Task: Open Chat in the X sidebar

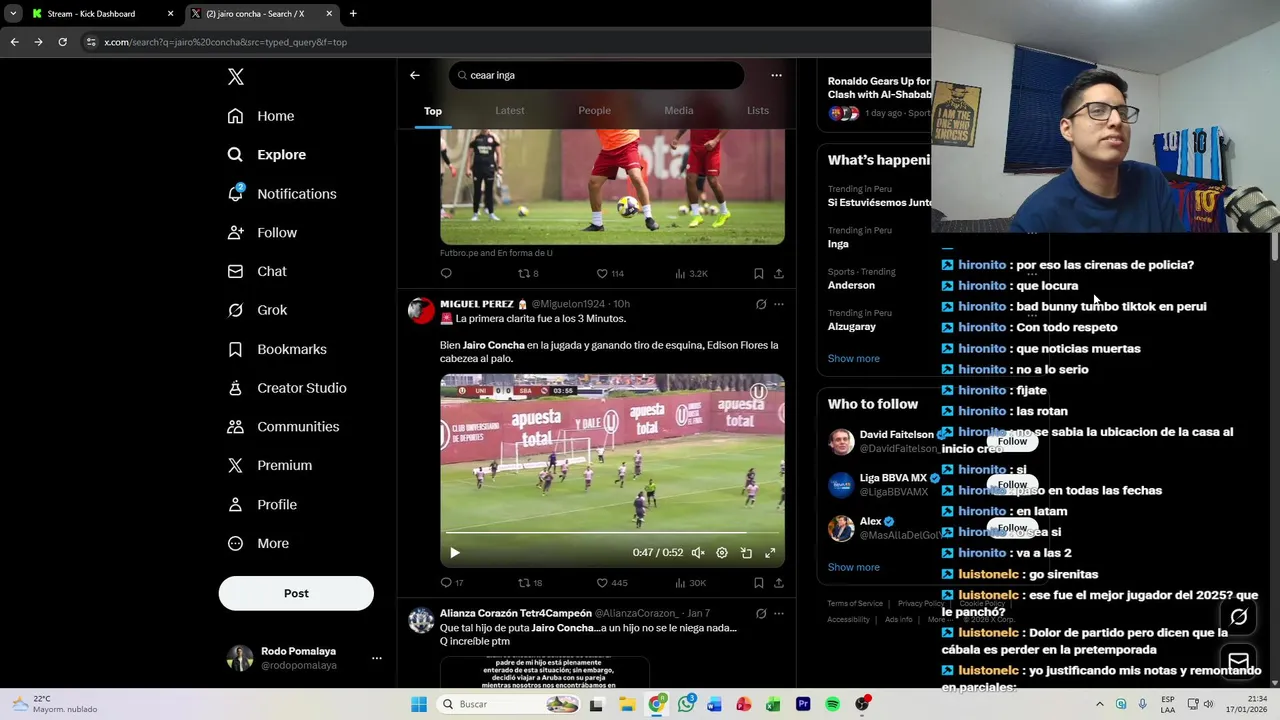Action: [x=257, y=271]
